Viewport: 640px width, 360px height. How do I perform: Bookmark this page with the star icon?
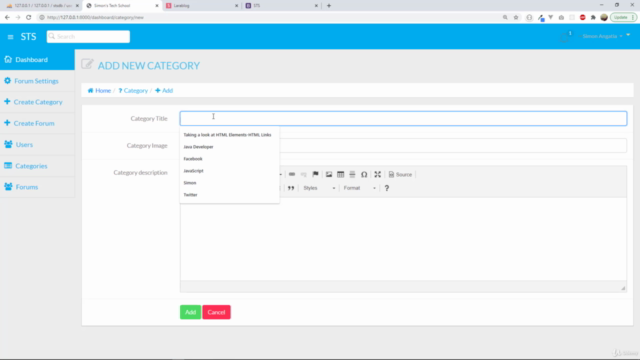coord(516,17)
